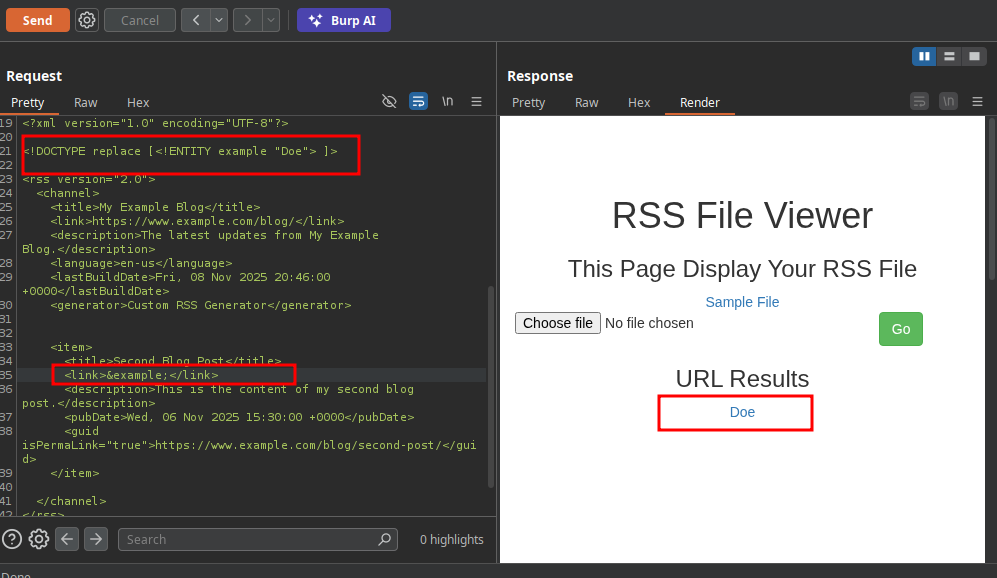The width and height of the screenshot is (997, 578).
Task: Select side-by-side layout view icon
Action: point(924,57)
